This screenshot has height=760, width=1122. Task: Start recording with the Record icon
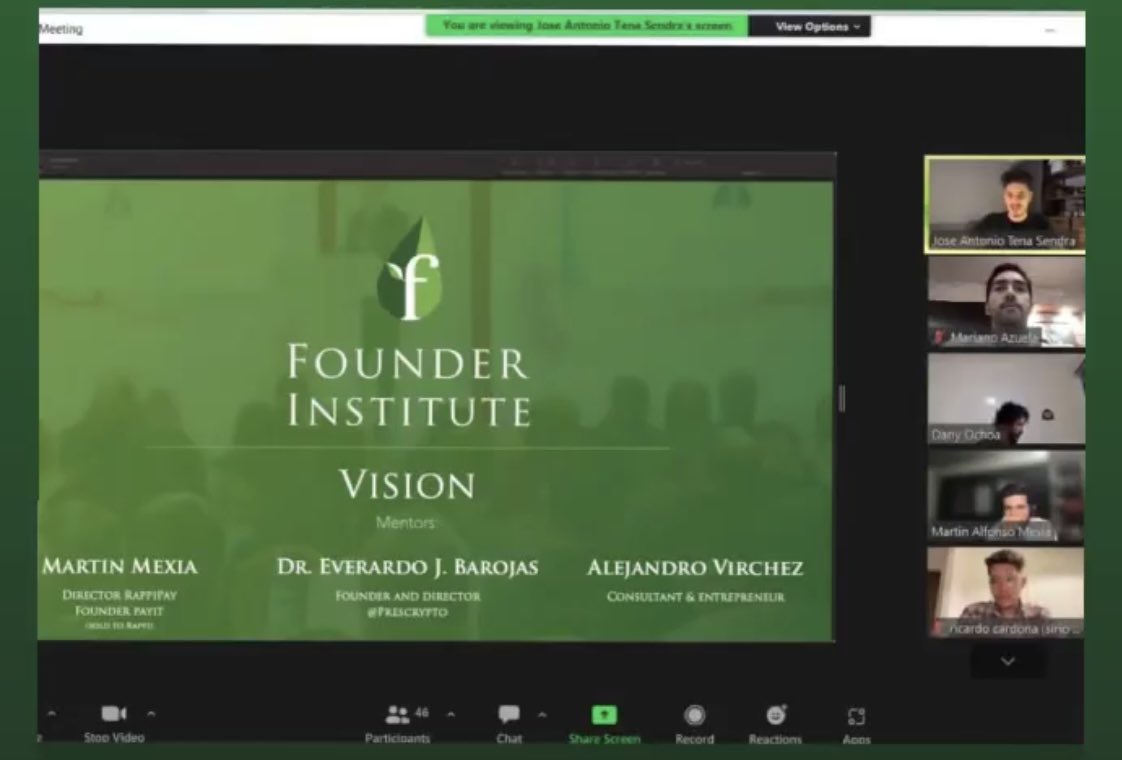click(694, 715)
